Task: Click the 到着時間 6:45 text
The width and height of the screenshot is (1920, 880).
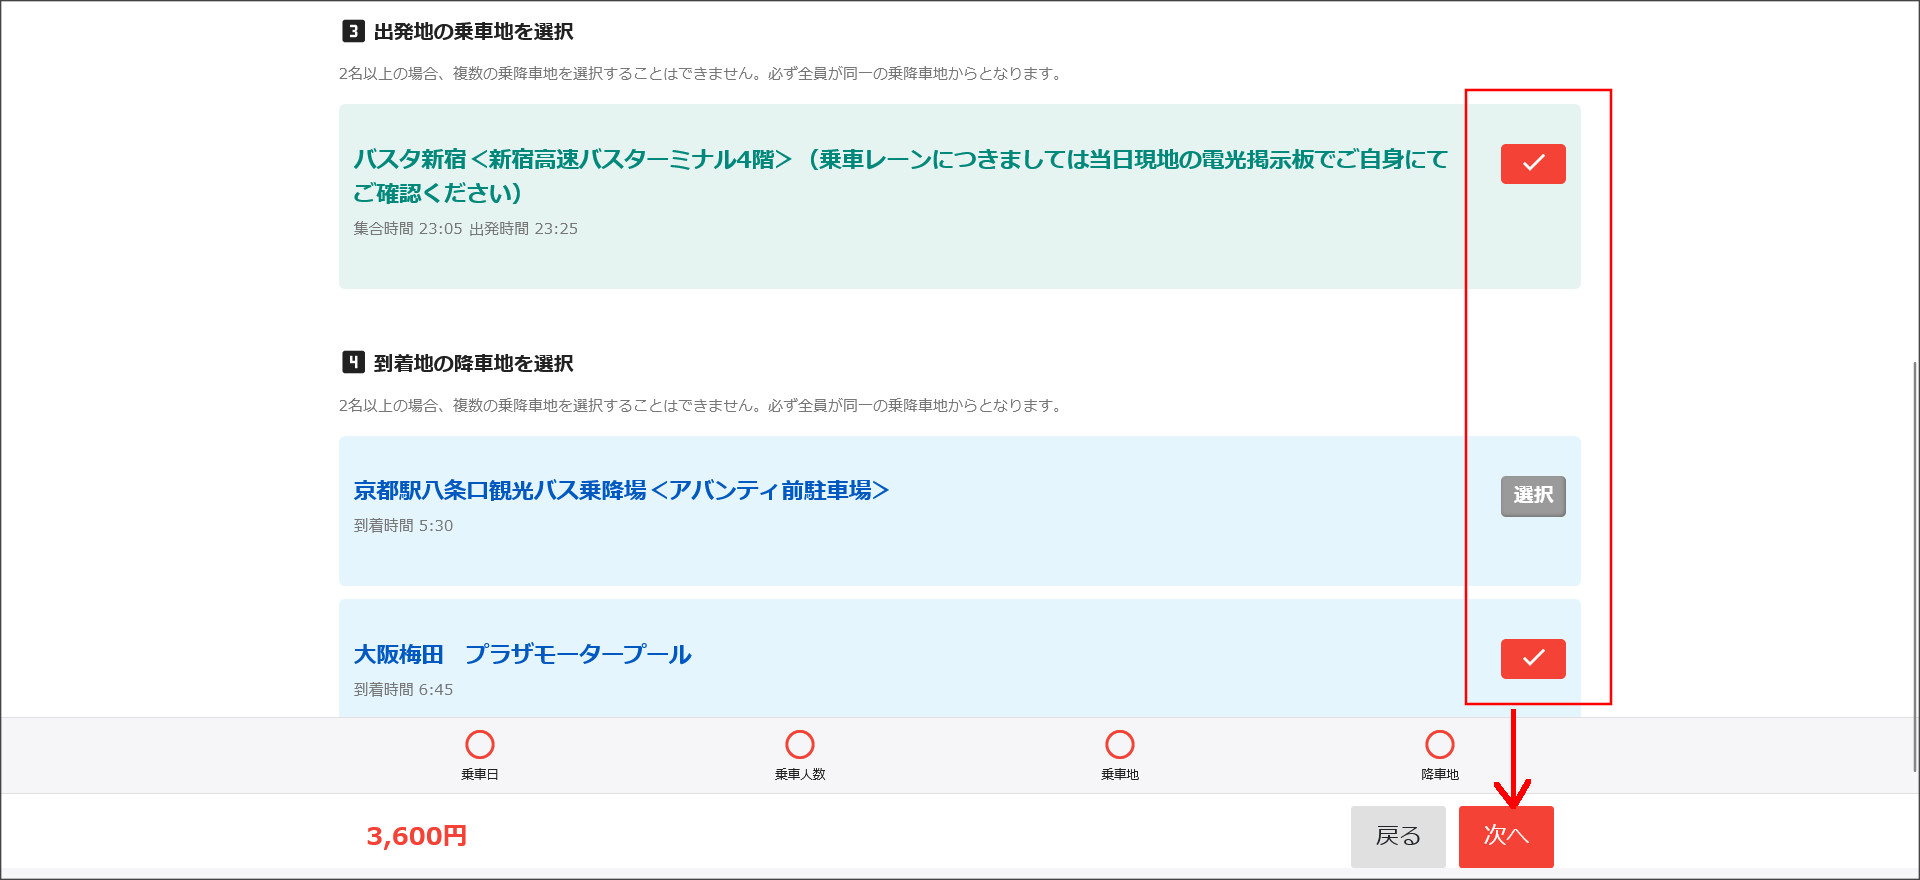Action: coord(403,690)
